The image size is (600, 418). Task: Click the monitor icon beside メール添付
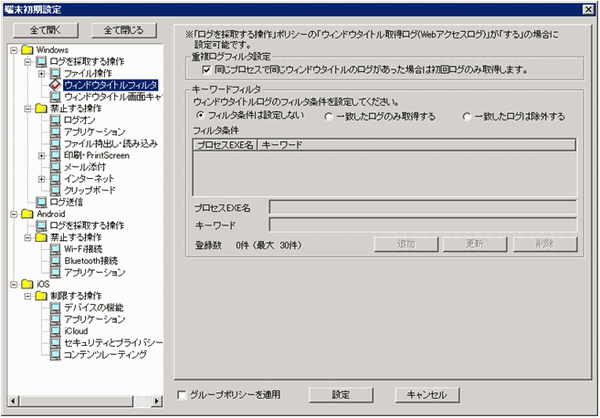(x=55, y=167)
